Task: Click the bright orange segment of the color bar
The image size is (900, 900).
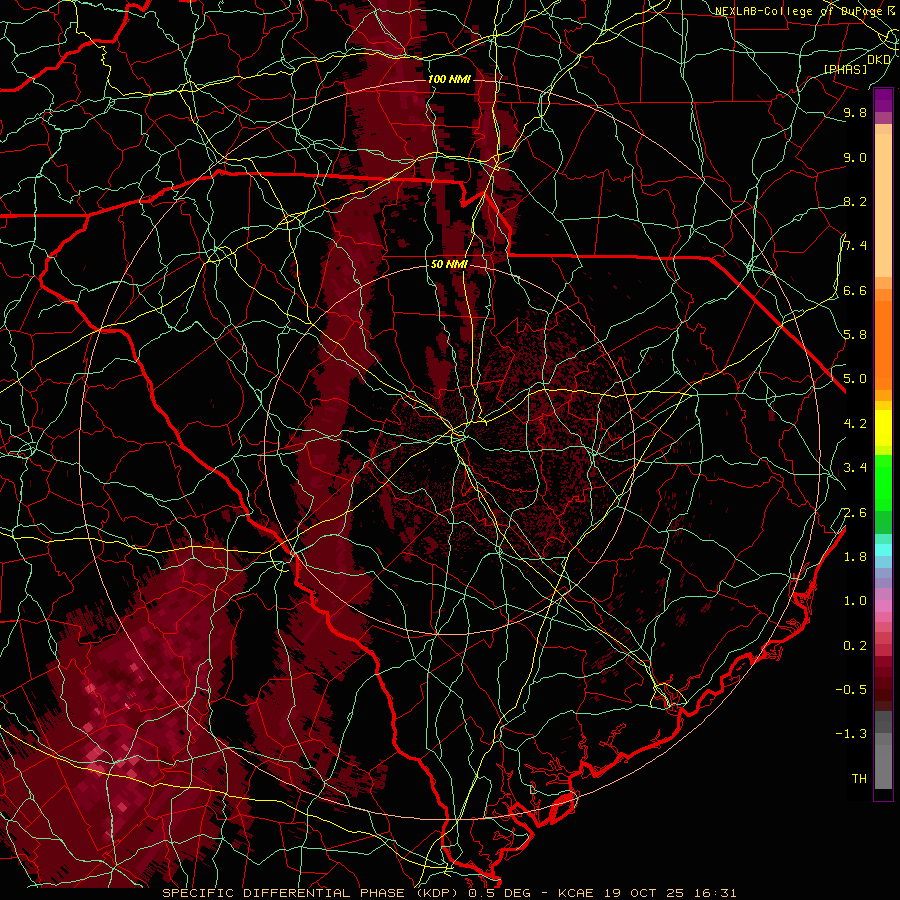Action: [883, 344]
